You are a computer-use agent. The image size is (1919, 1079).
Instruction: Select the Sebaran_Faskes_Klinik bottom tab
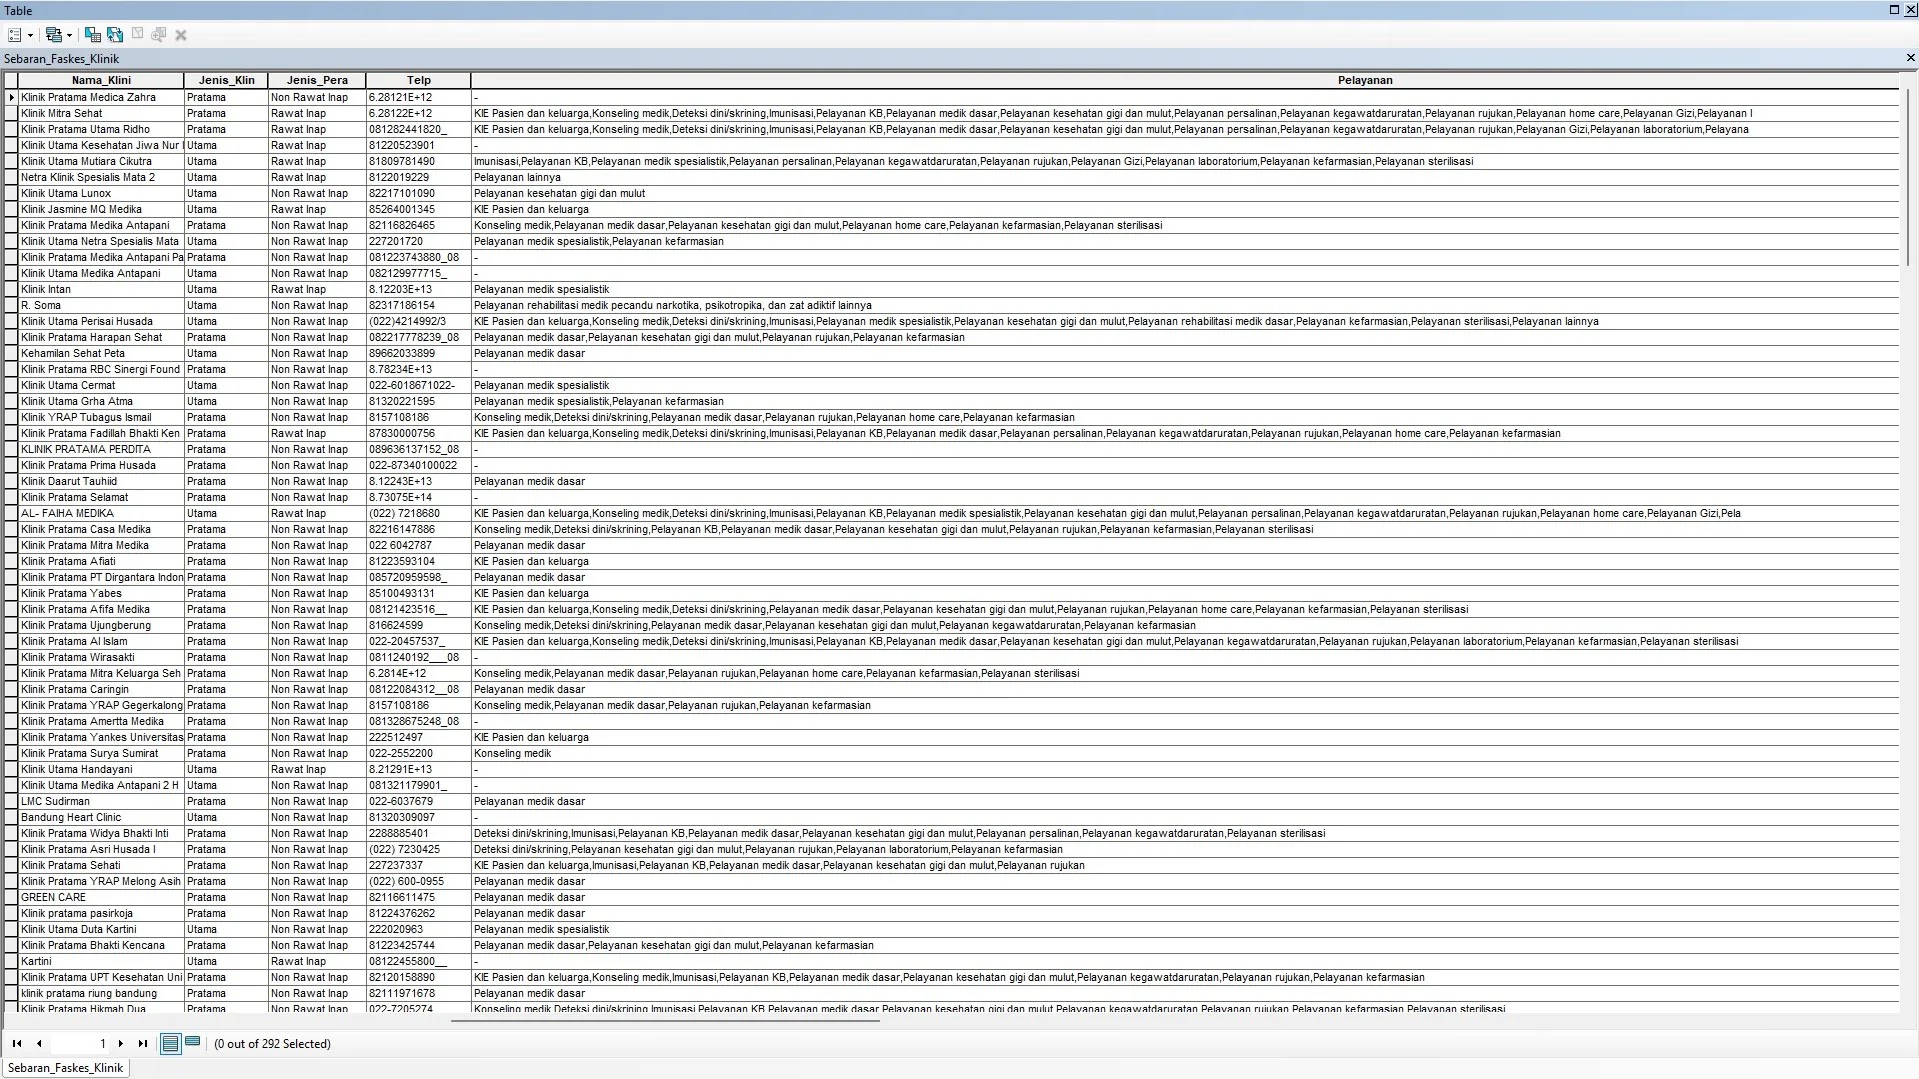click(x=66, y=1068)
